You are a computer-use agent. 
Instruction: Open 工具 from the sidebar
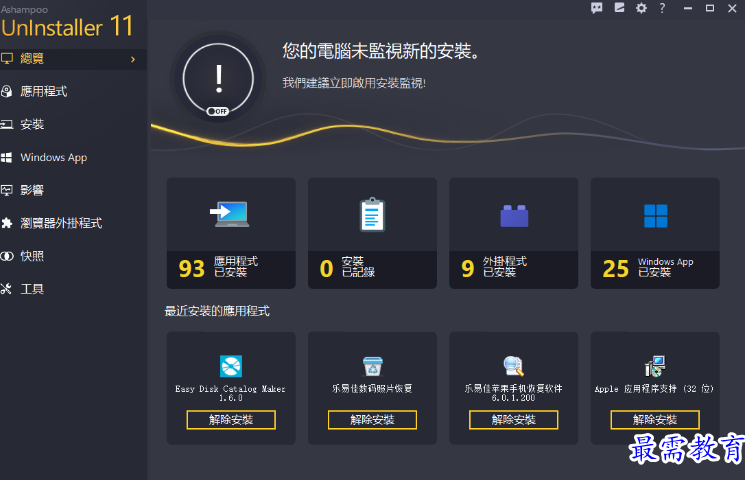tap(32, 289)
